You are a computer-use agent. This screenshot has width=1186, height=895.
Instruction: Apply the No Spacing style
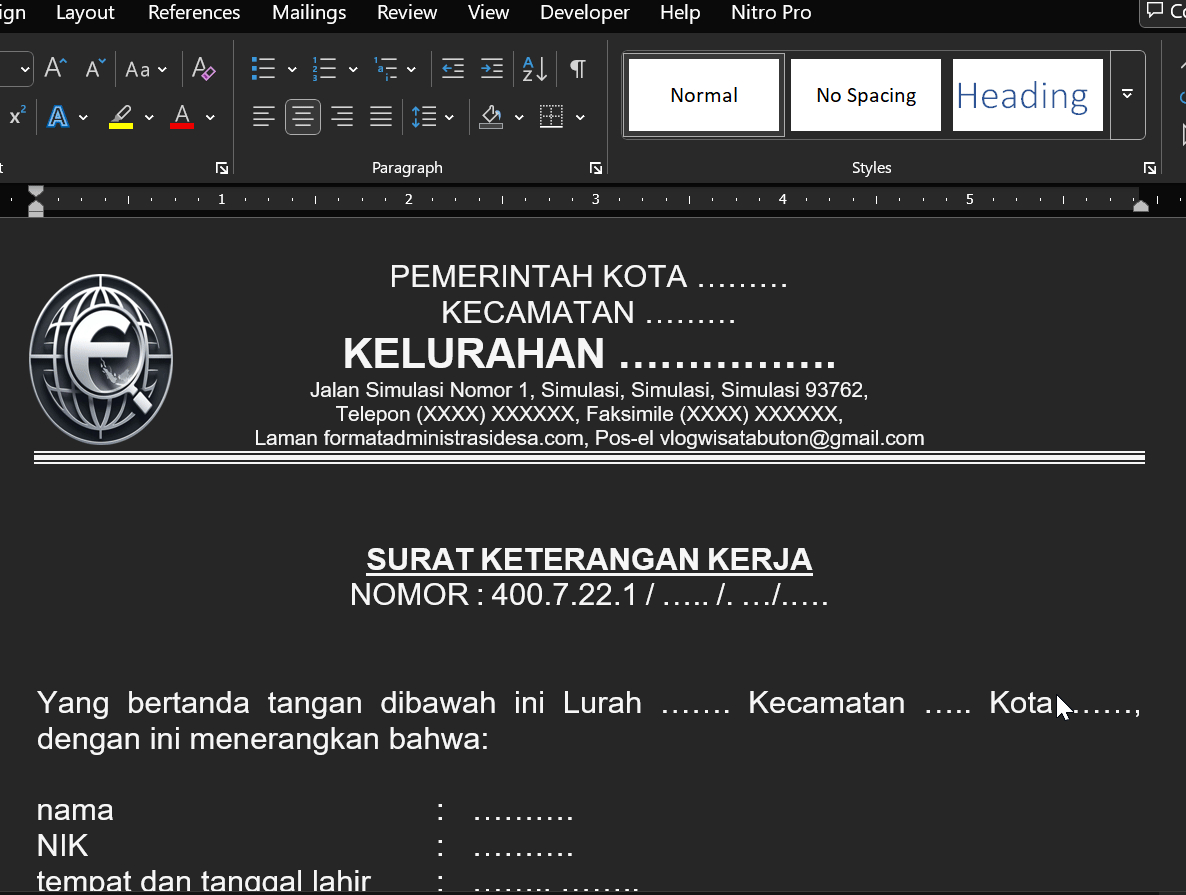coord(866,95)
